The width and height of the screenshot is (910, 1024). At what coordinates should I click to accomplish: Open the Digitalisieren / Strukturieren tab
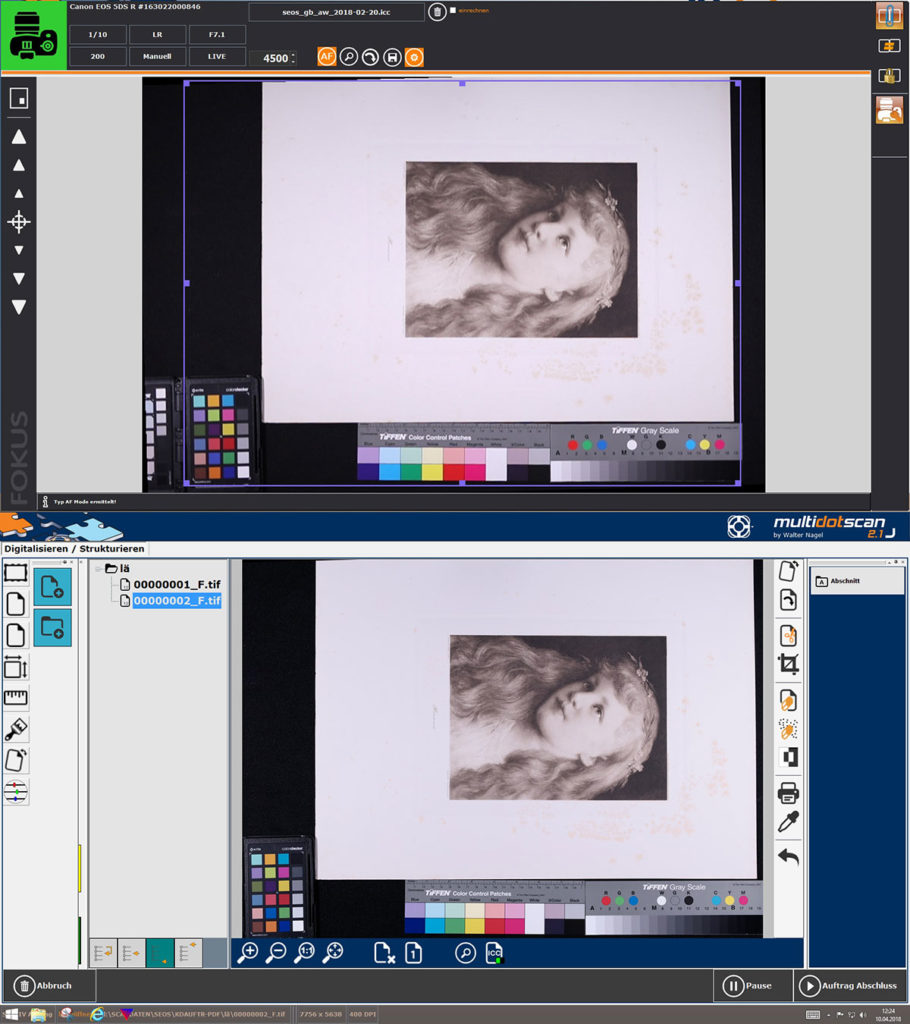pyautogui.click(x=74, y=548)
